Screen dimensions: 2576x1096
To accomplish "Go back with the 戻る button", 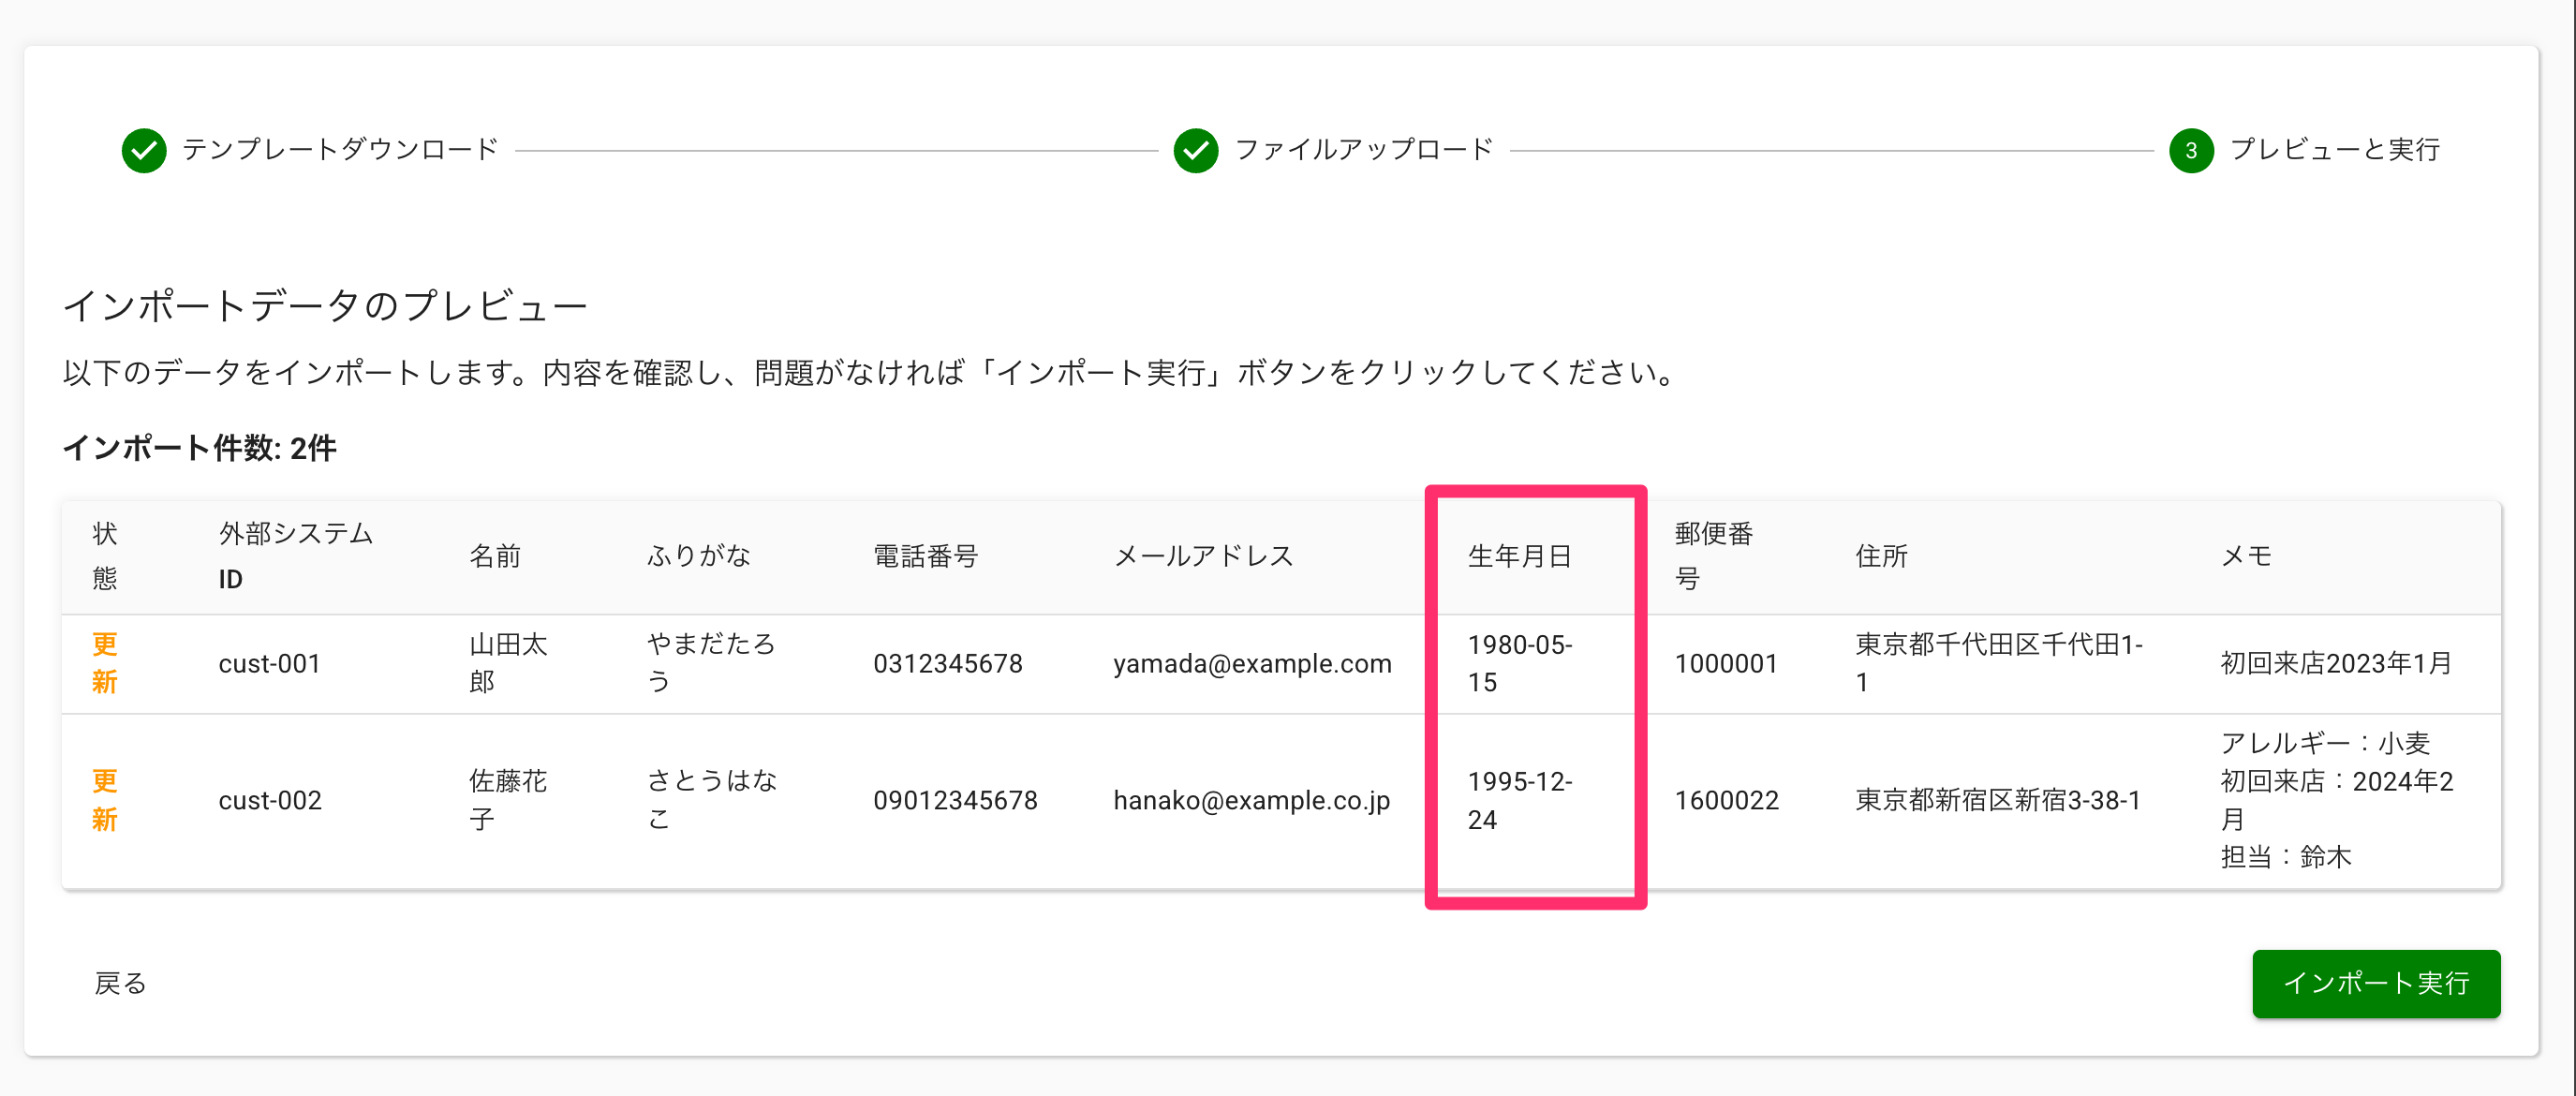I will (120, 983).
